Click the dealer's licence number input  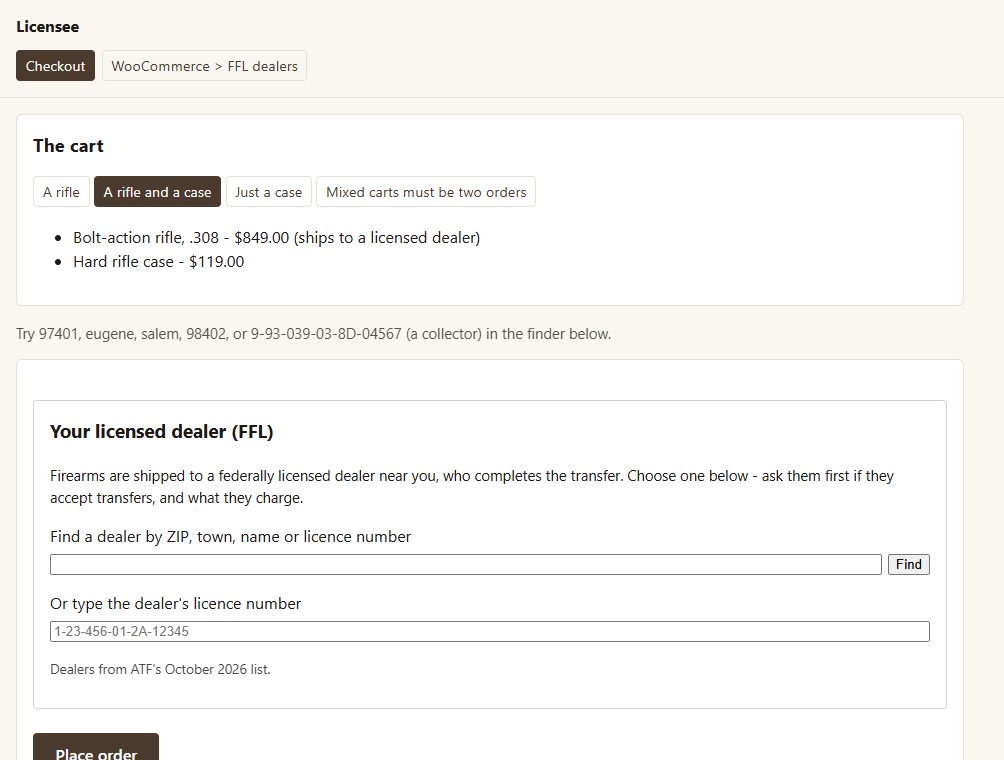490,631
